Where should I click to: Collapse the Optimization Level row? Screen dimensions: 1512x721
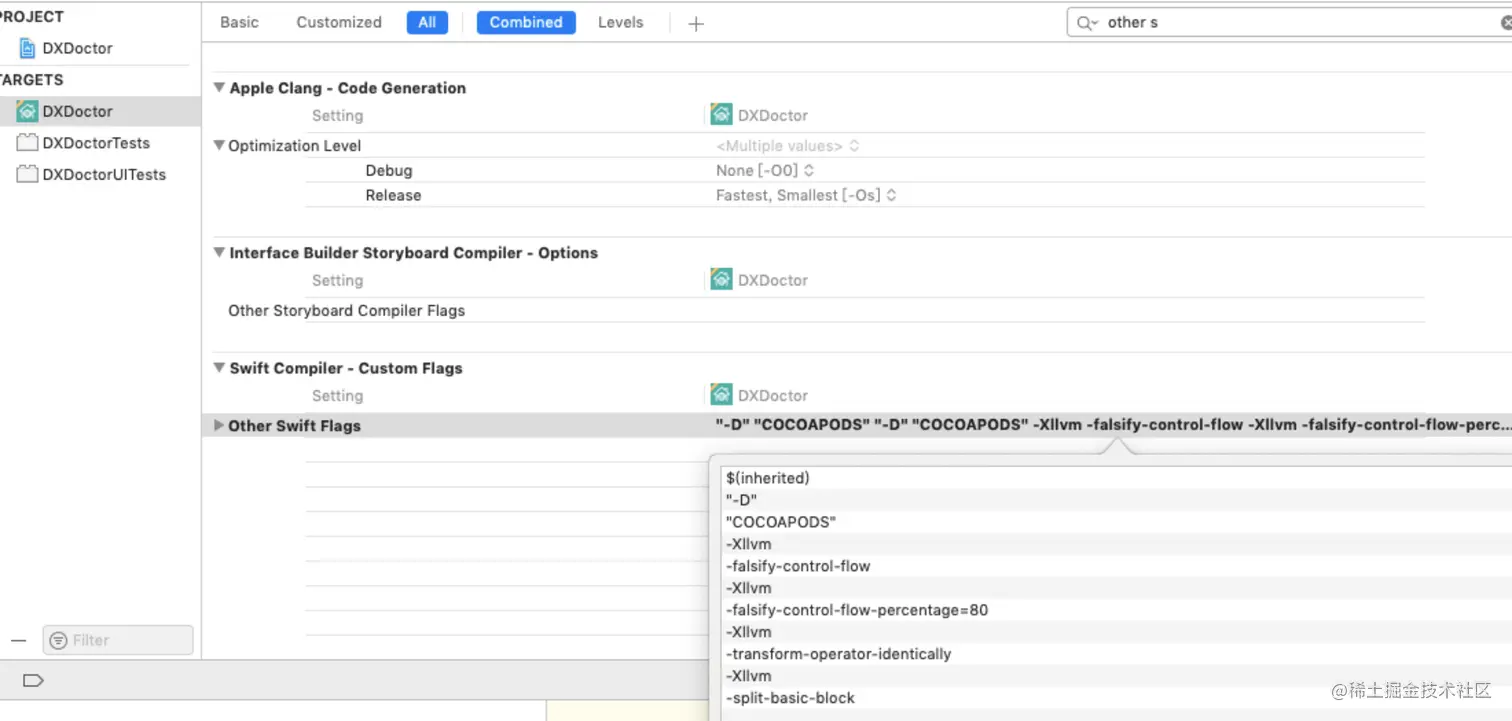[x=220, y=145]
